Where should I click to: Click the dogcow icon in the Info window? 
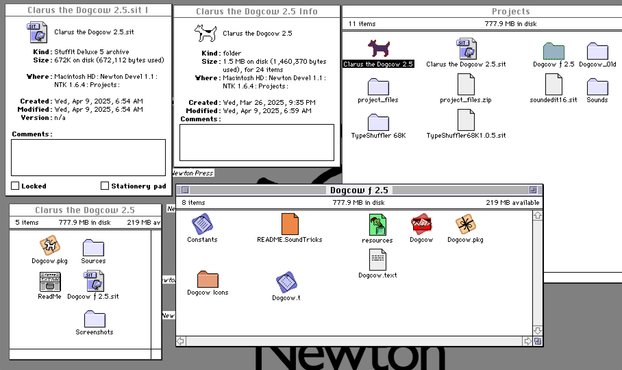click(205, 33)
